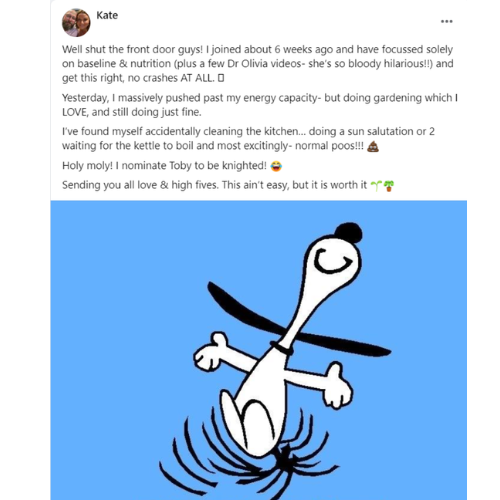Open Kate's profile via her name
Image resolution: width=500 pixels, height=500 pixels.
(x=107, y=15)
